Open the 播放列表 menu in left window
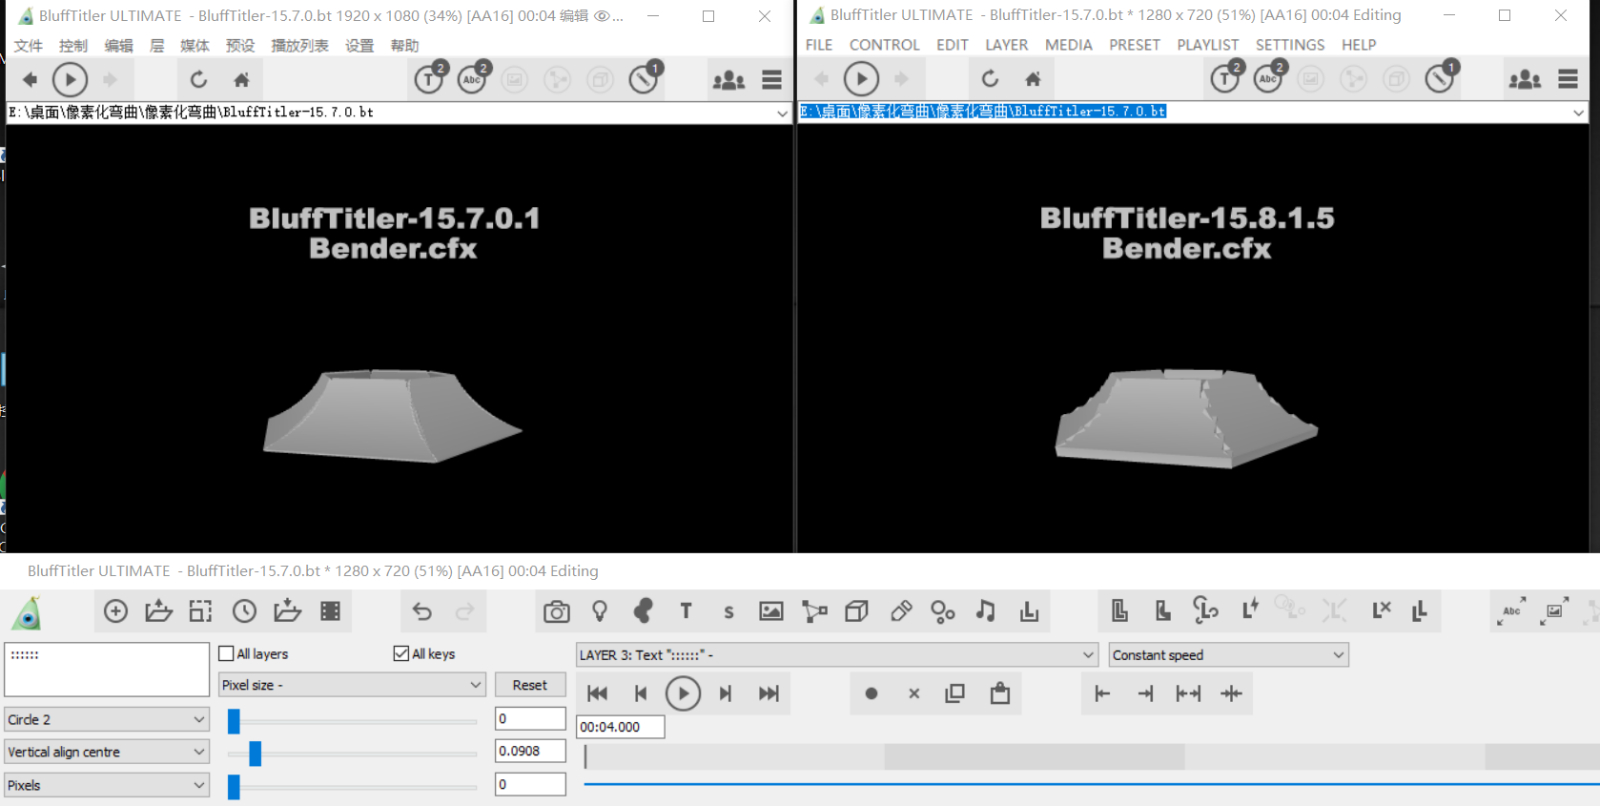 point(300,46)
